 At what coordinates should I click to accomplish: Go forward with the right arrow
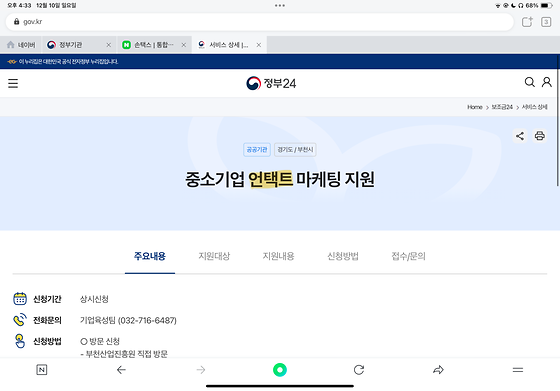[x=201, y=370]
